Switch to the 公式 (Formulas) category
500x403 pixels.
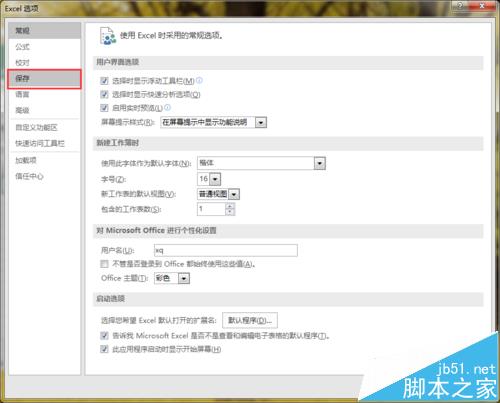tap(44, 47)
